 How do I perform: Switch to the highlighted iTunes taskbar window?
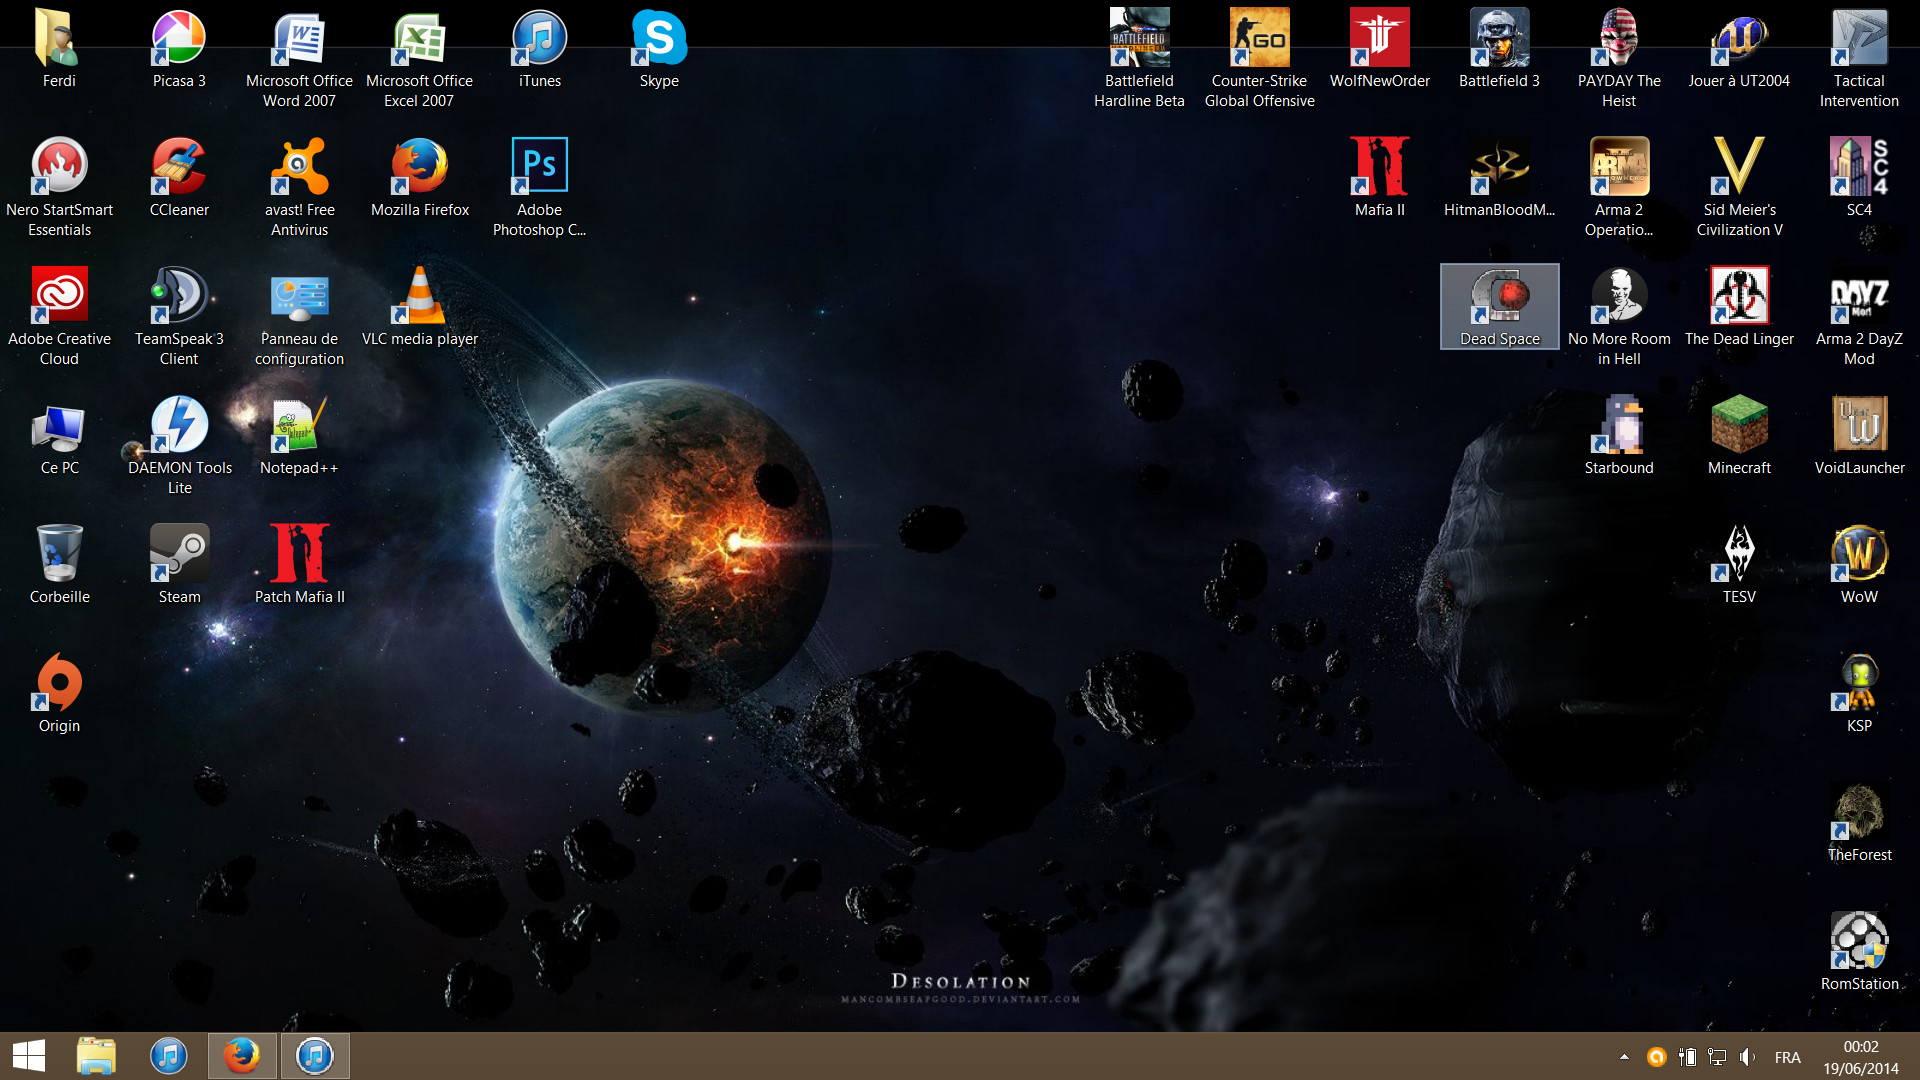coord(315,1056)
